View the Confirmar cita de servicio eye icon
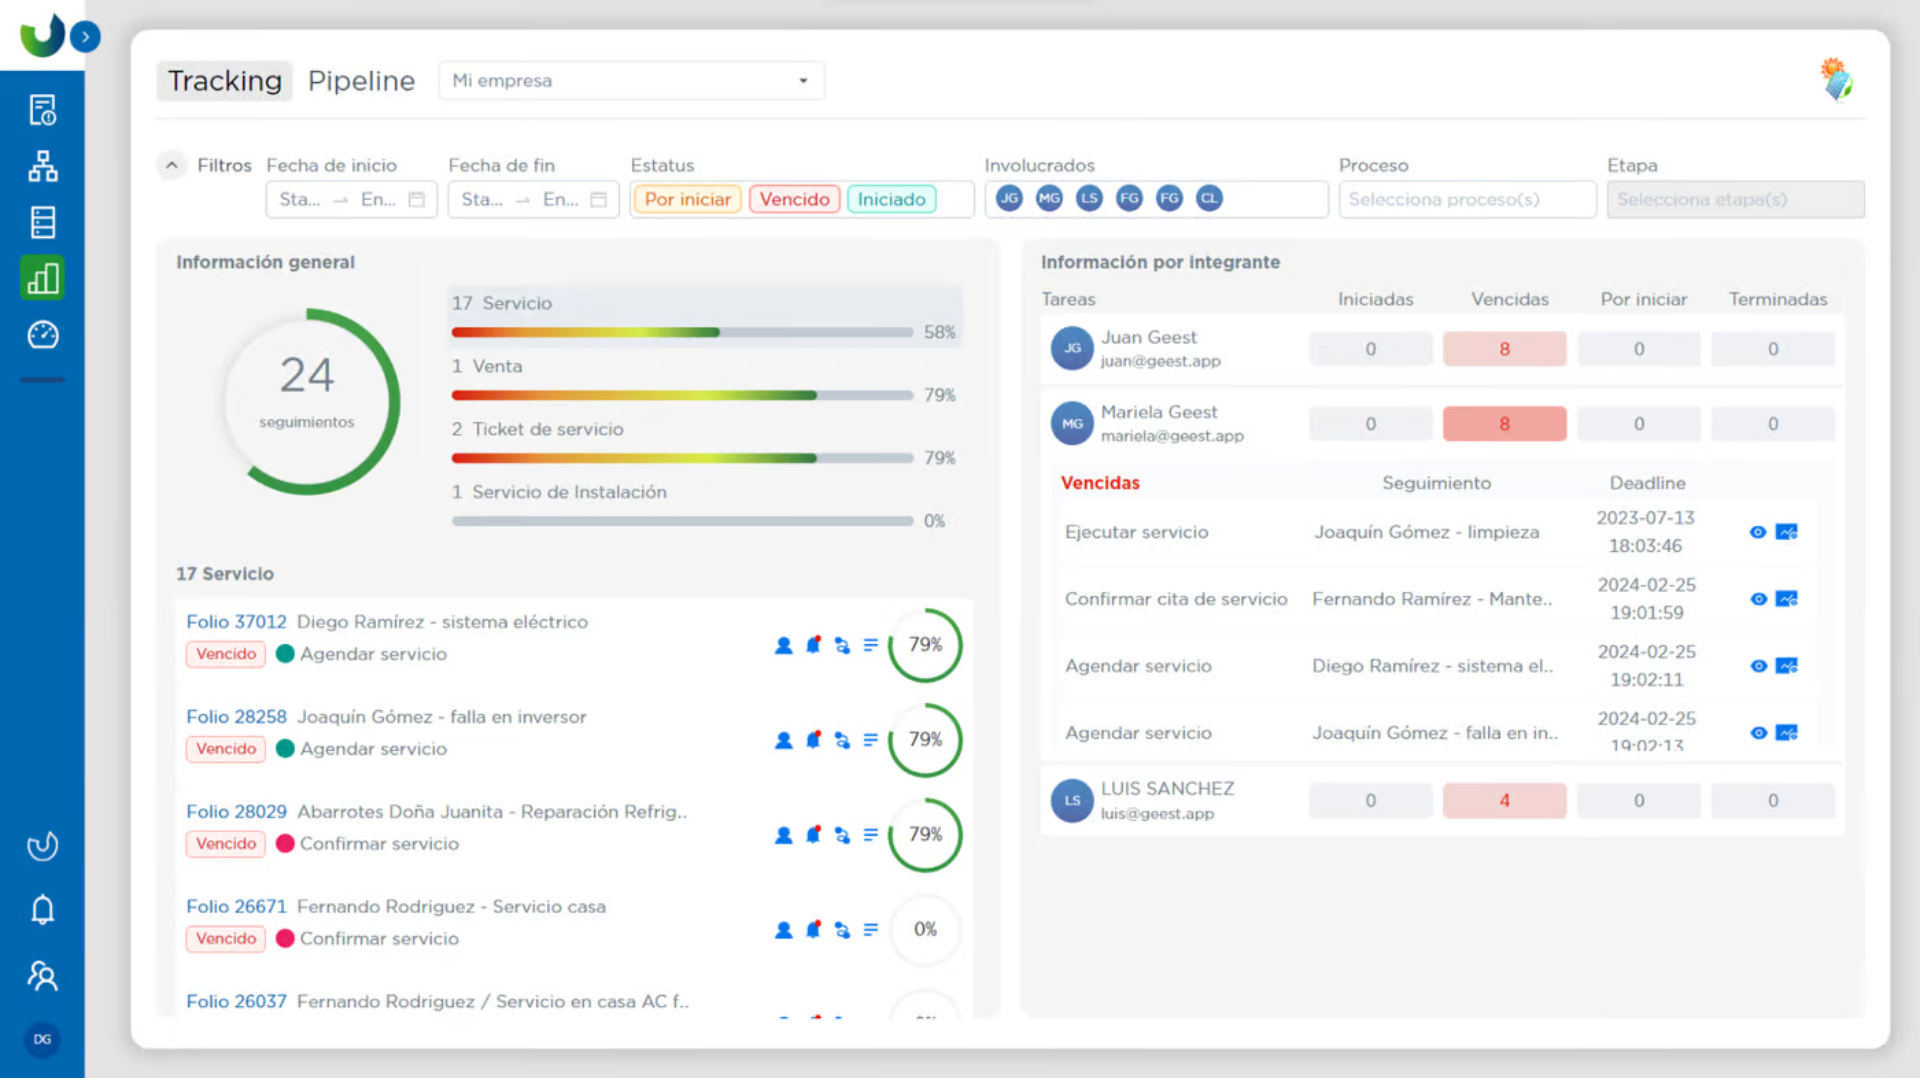The width and height of the screenshot is (1920, 1080). coord(1758,599)
